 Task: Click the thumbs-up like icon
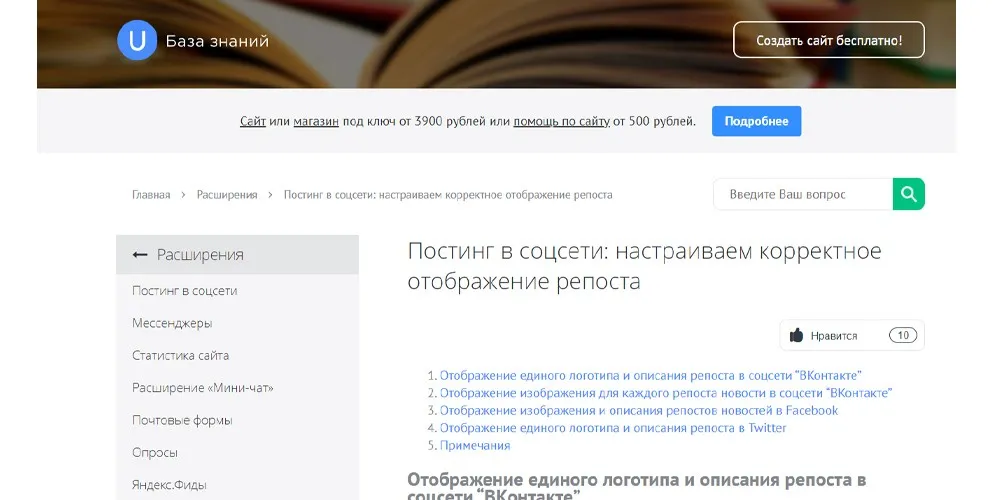click(796, 335)
